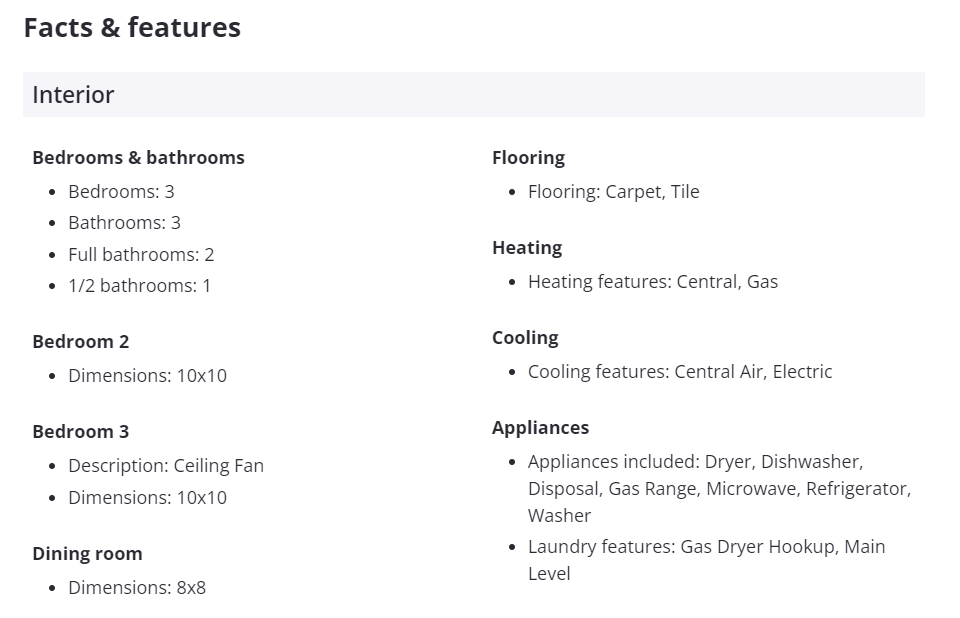Image resolution: width=960 pixels, height=618 pixels.
Task: Click the Heating subheading
Action: coord(527,248)
